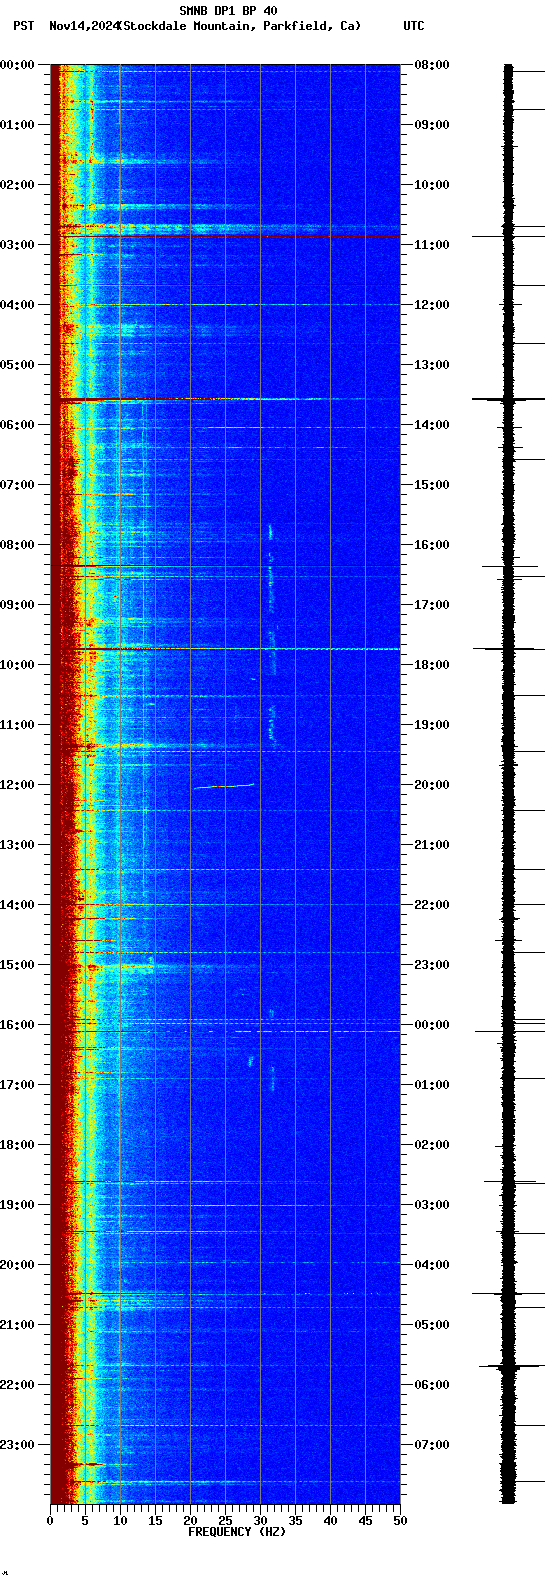Click the '03:00' PST time label

point(17,245)
